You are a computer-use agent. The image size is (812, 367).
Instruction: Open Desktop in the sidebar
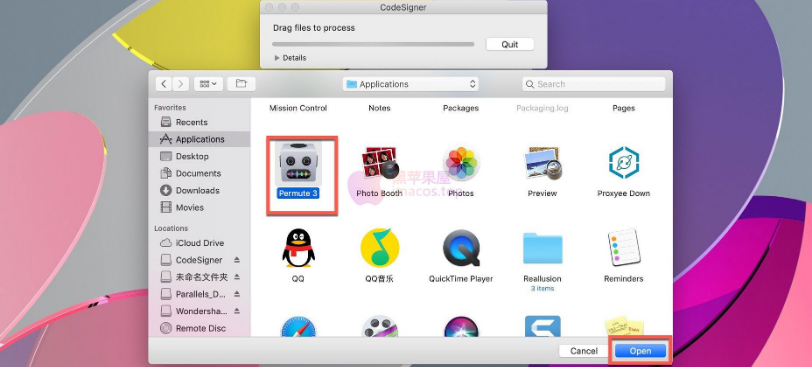[x=199, y=156]
